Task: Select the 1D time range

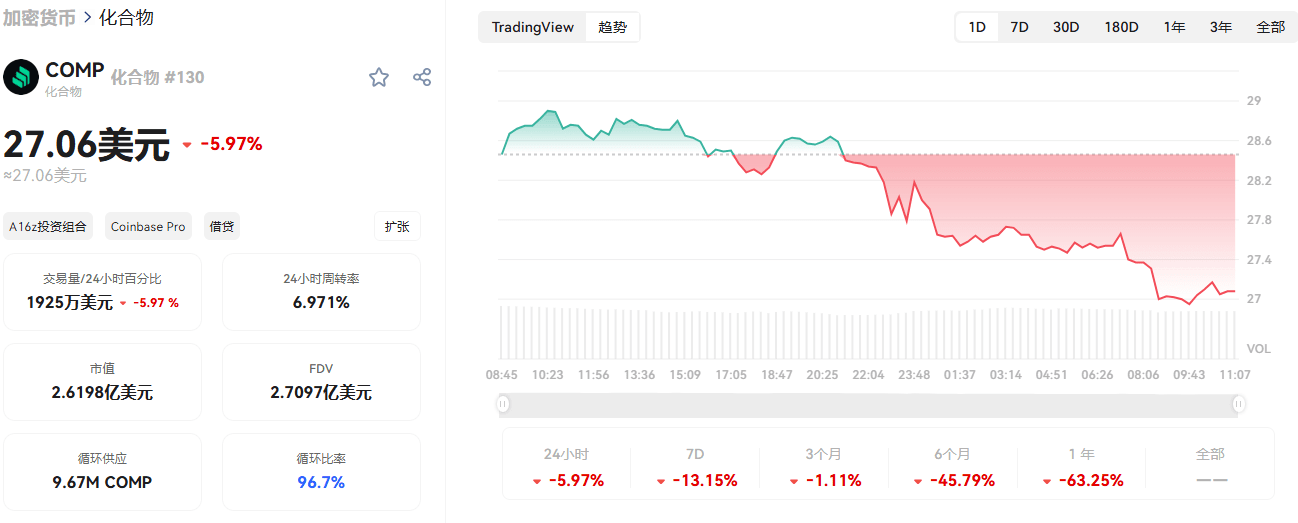Action: click(977, 27)
